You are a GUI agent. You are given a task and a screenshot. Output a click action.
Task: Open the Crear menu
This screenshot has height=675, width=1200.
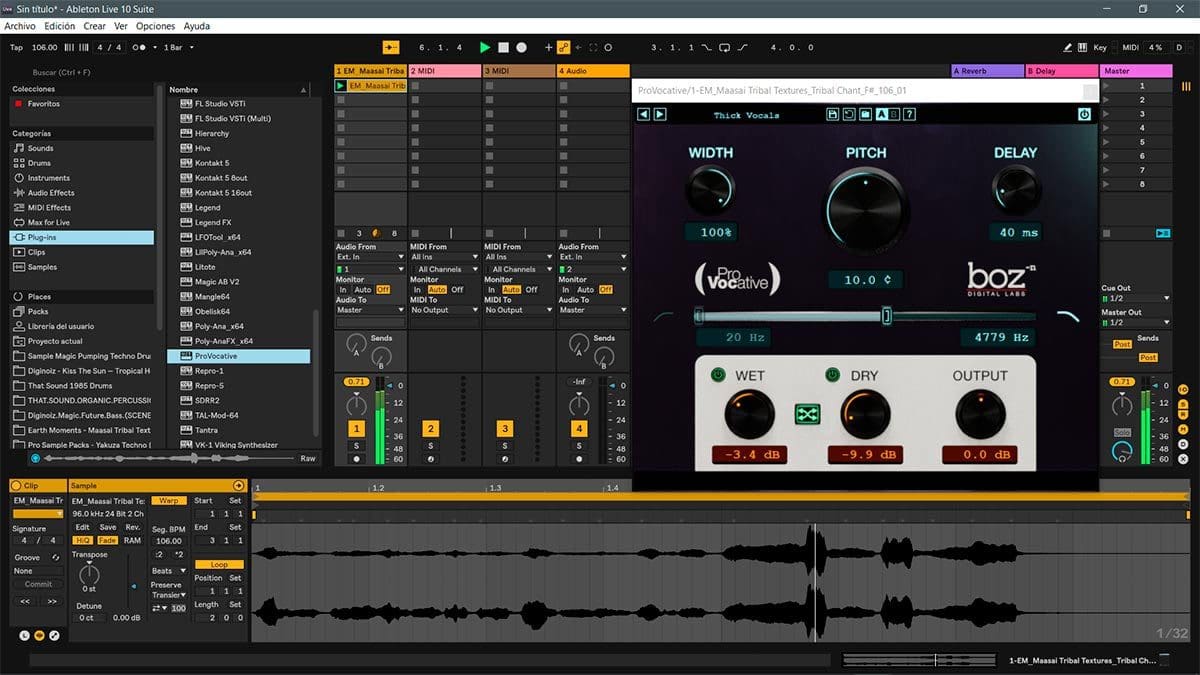click(x=95, y=26)
